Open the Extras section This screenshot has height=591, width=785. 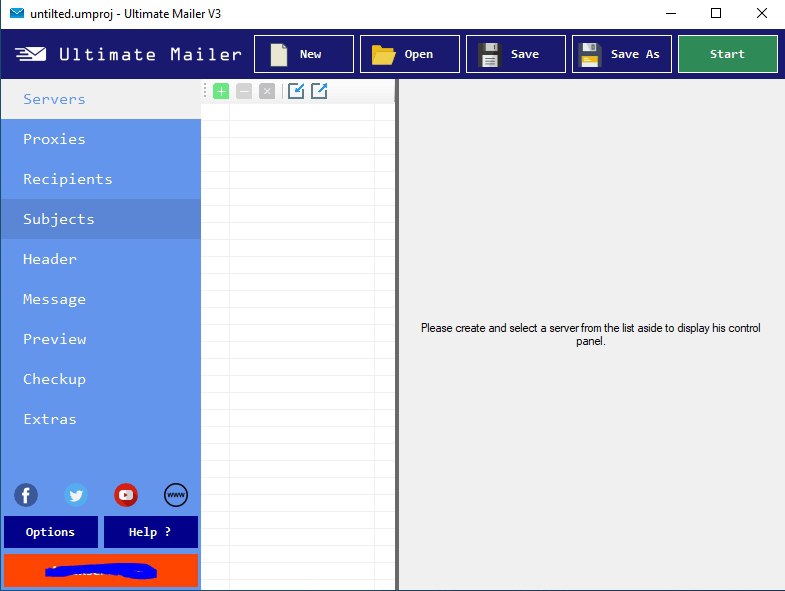tap(101, 419)
